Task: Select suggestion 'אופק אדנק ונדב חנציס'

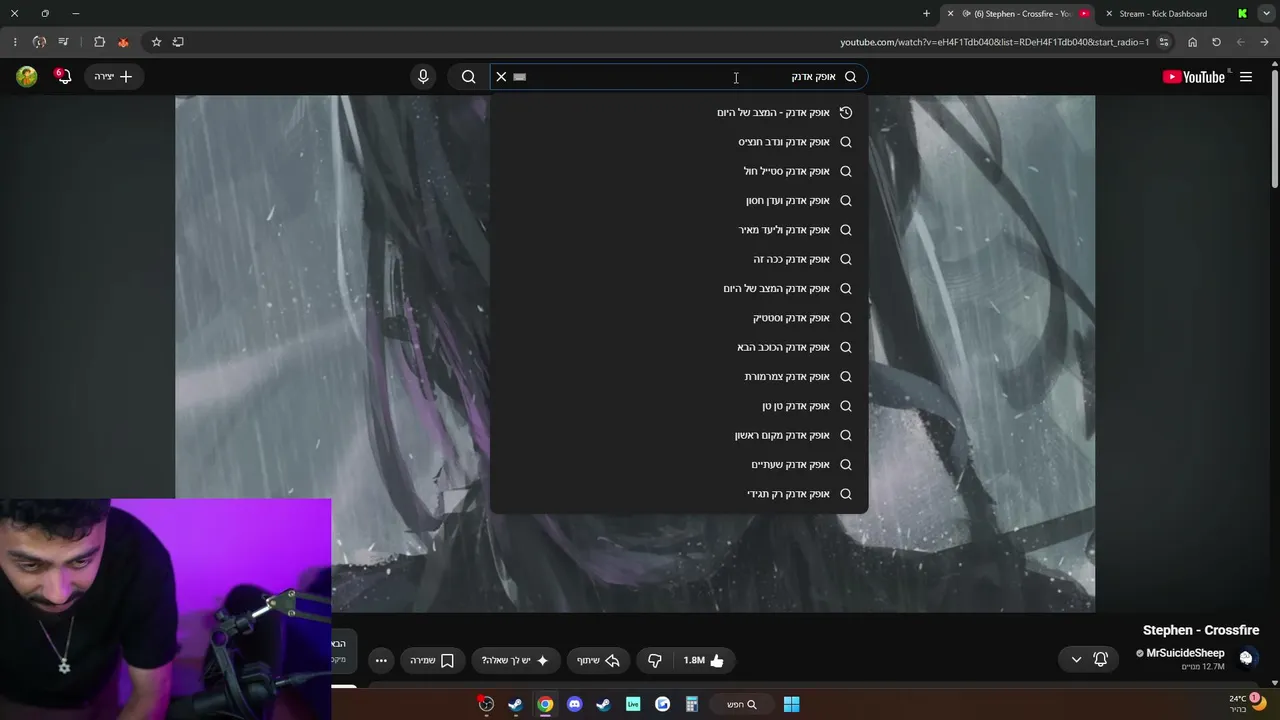Action: click(679, 142)
